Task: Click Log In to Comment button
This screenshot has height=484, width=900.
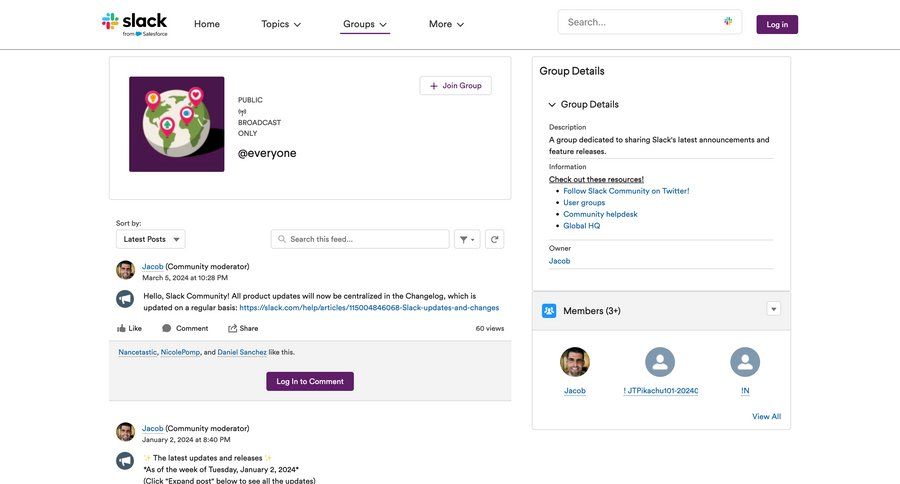Action: [x=310, y=381]
